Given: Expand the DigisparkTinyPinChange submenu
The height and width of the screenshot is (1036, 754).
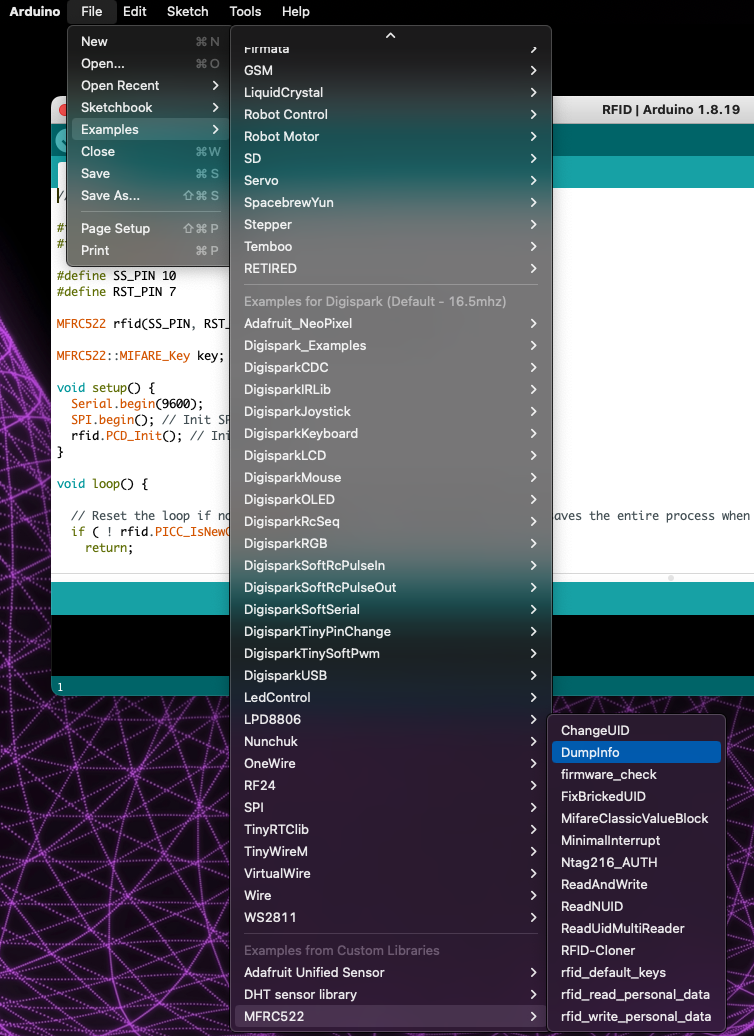Looking at the screenshot, I should point(390,631).
